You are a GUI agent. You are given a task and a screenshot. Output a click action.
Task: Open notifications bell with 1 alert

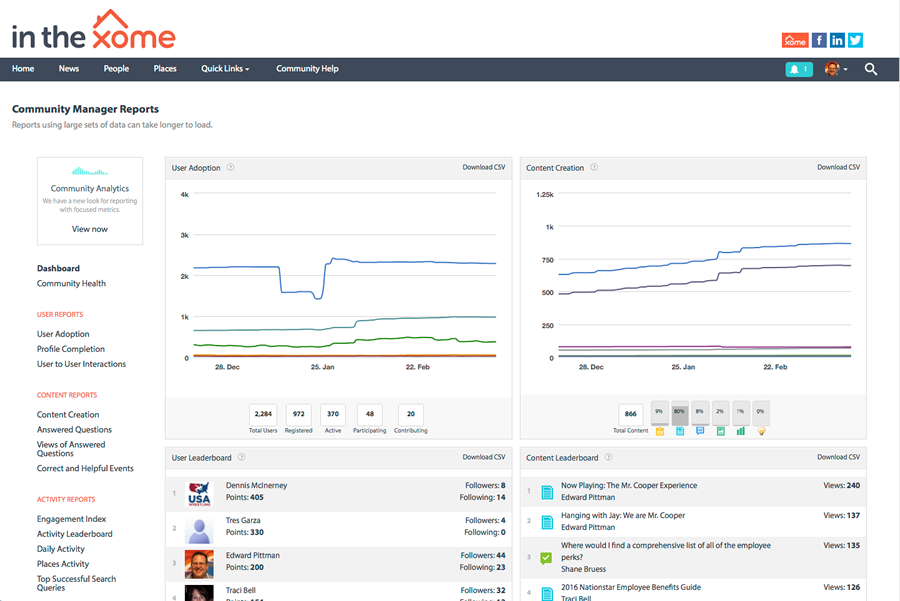tap(799, 69)
